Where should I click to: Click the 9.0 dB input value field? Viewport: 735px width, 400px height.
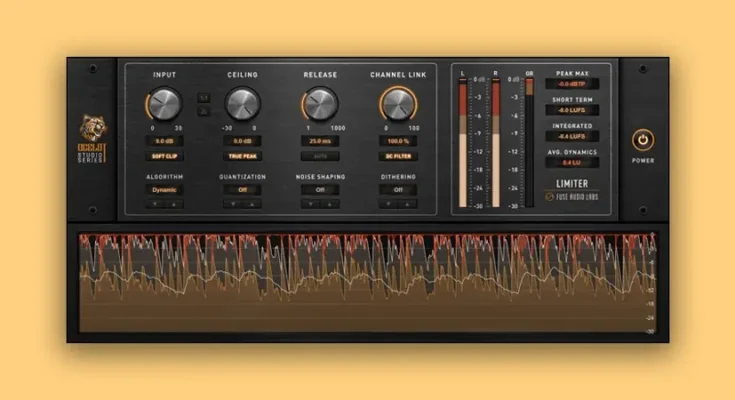click(165, 141)
